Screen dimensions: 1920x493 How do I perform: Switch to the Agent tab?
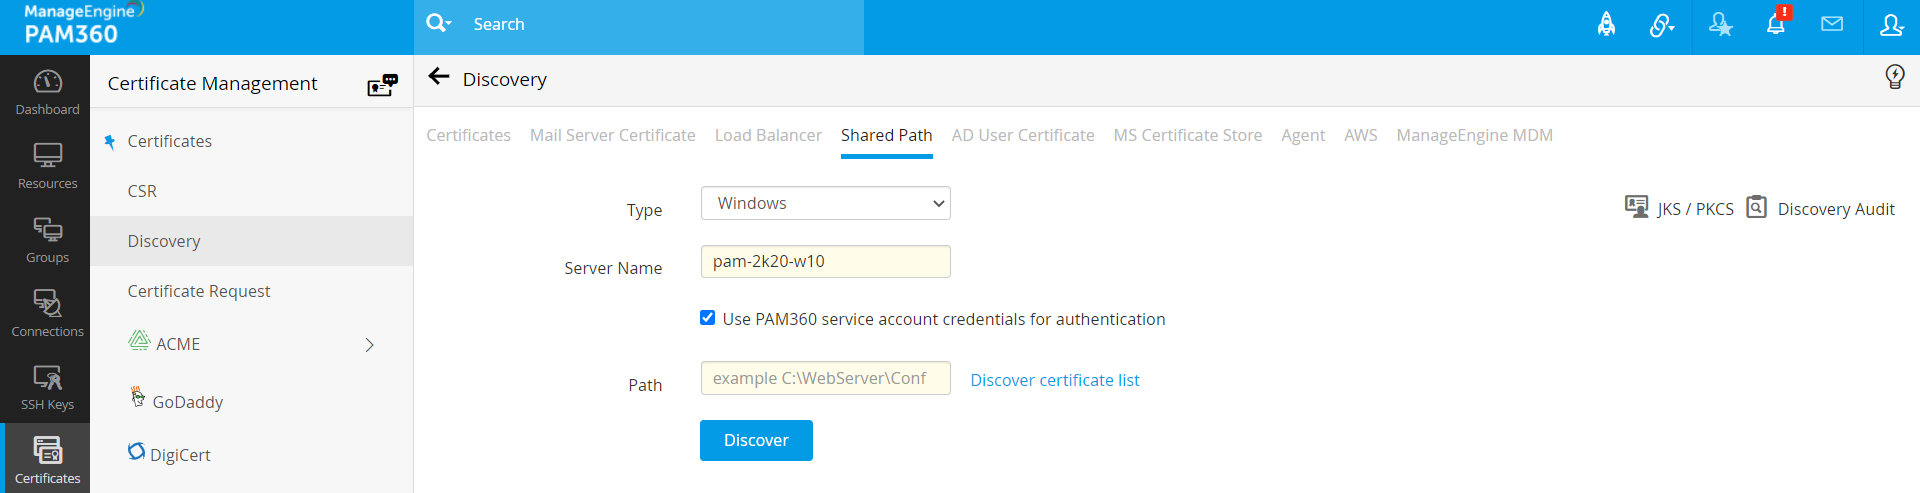point(1303,135)
